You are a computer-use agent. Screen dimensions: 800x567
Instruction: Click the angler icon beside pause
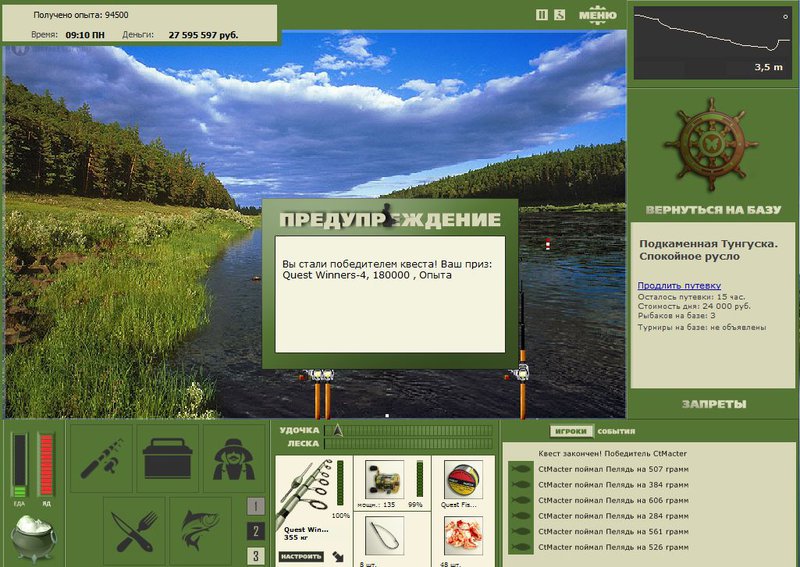pos(560,15)
